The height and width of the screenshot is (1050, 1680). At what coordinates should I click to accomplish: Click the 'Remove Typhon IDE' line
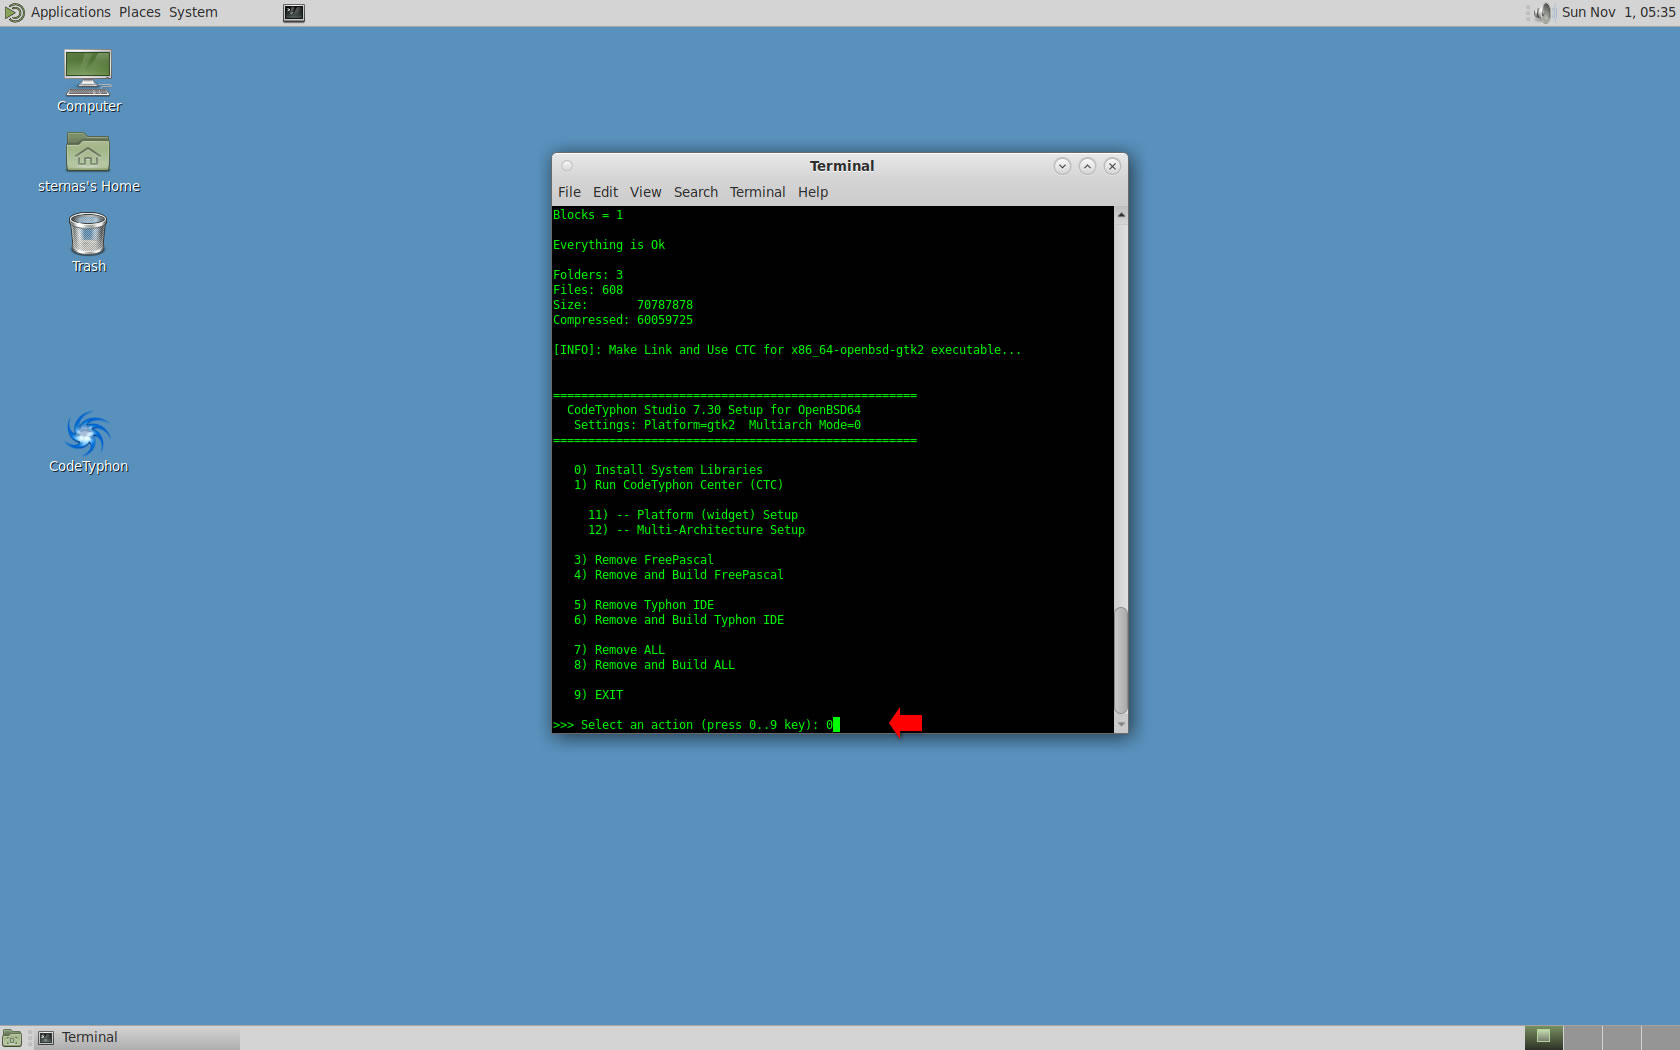pyautogui.click(x=644, y=605)
